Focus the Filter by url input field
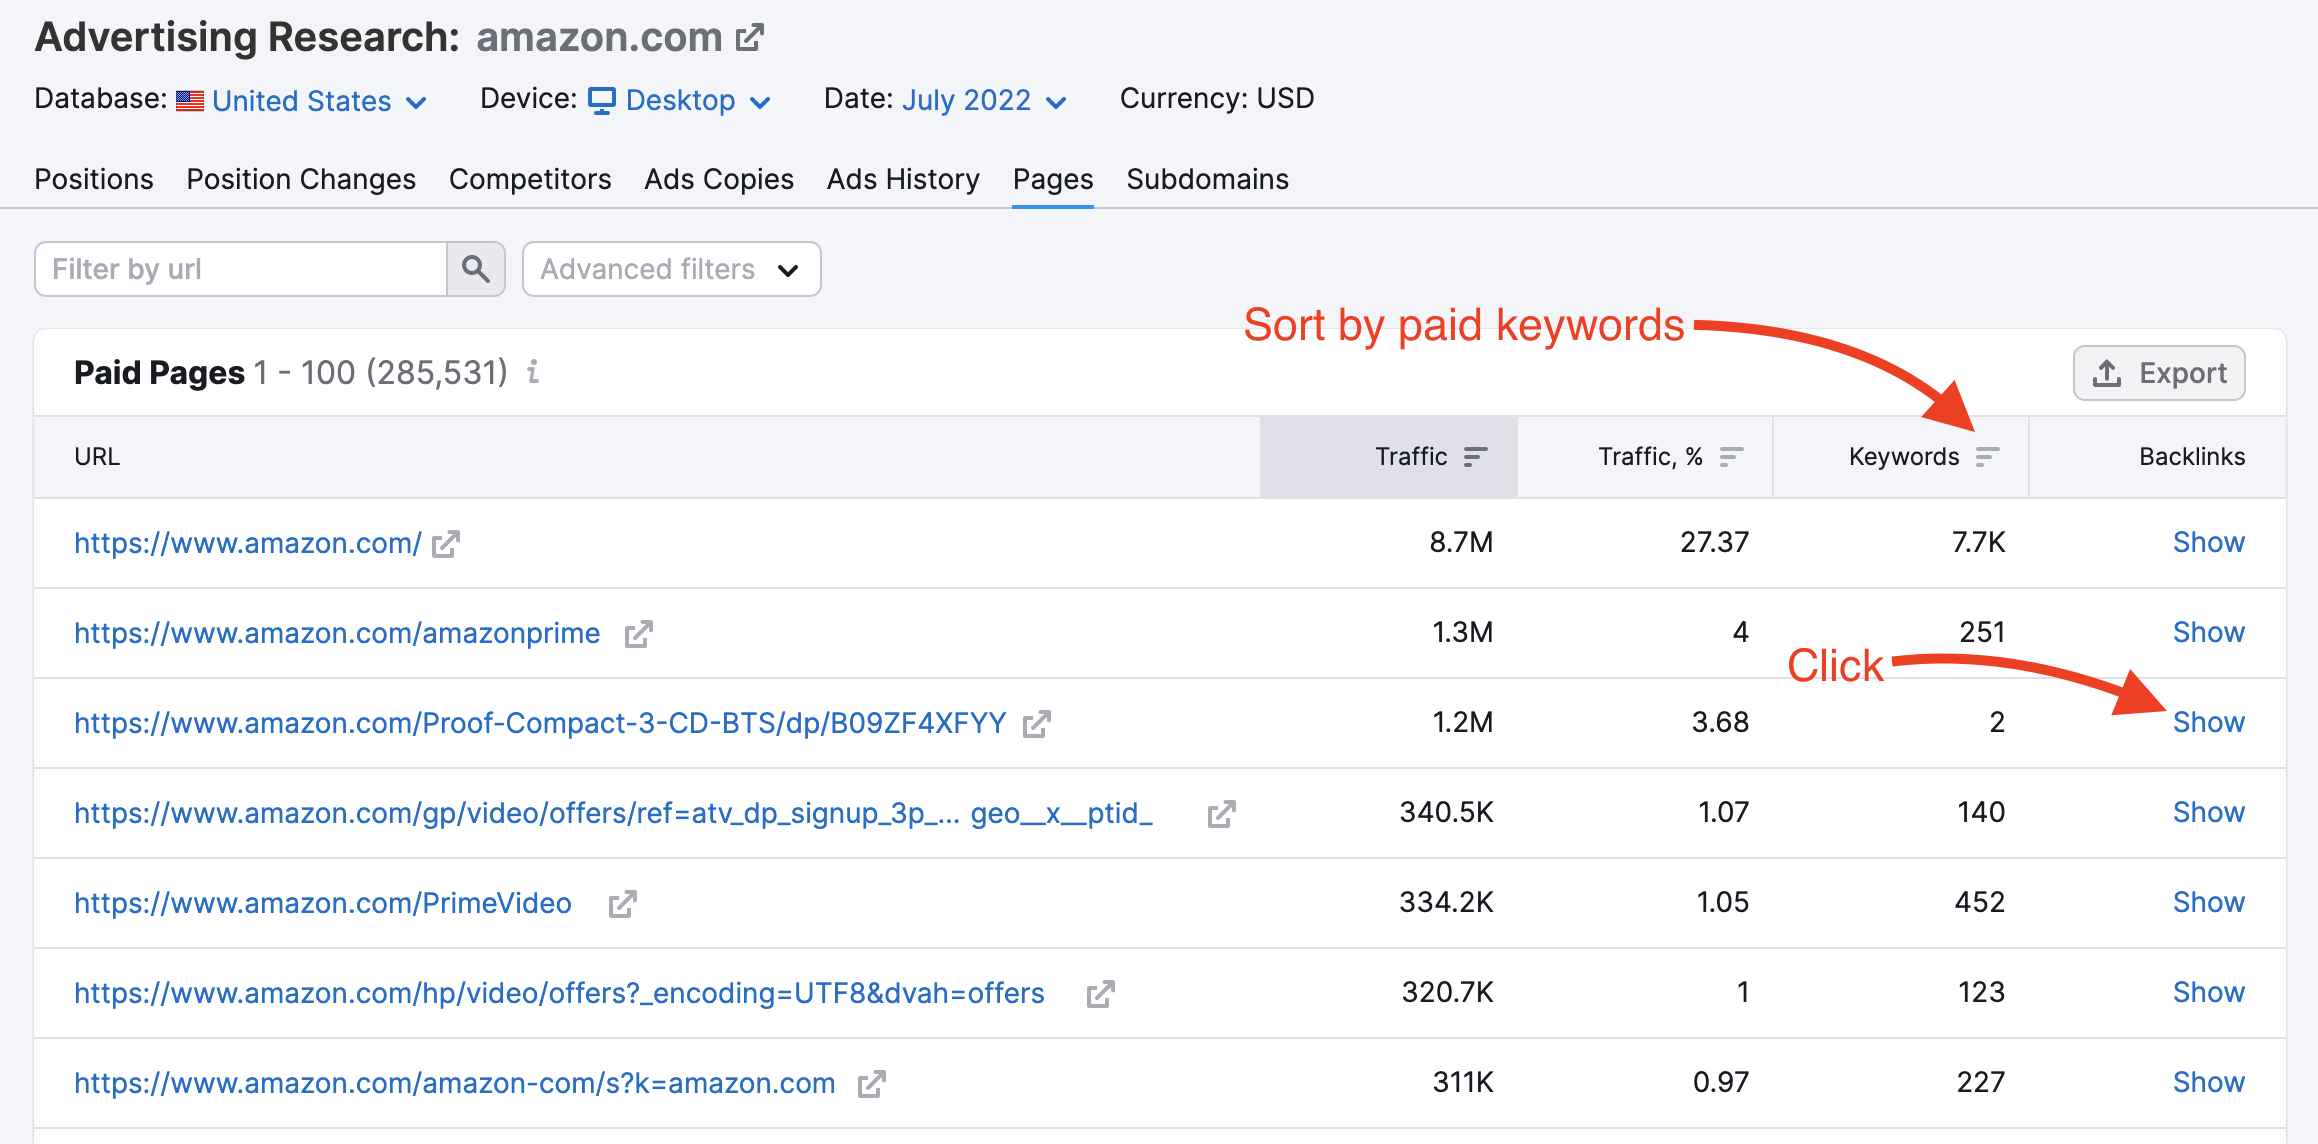This screenshot has width=2318, height=1144. point(240,269)
